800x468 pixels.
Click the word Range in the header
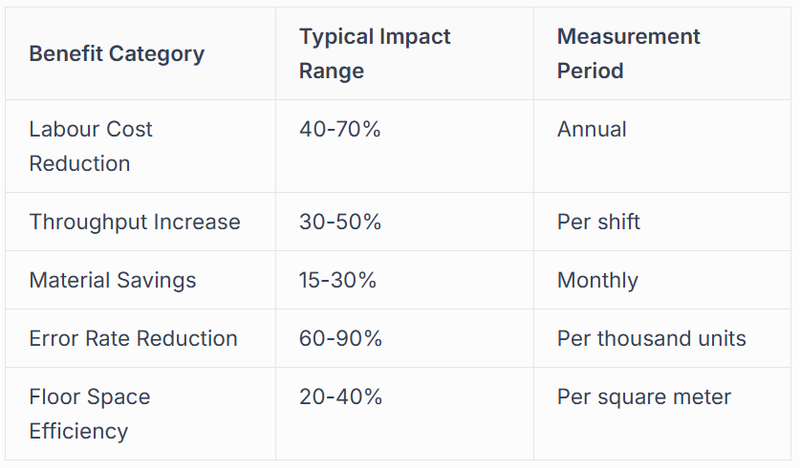coord(331,71)
